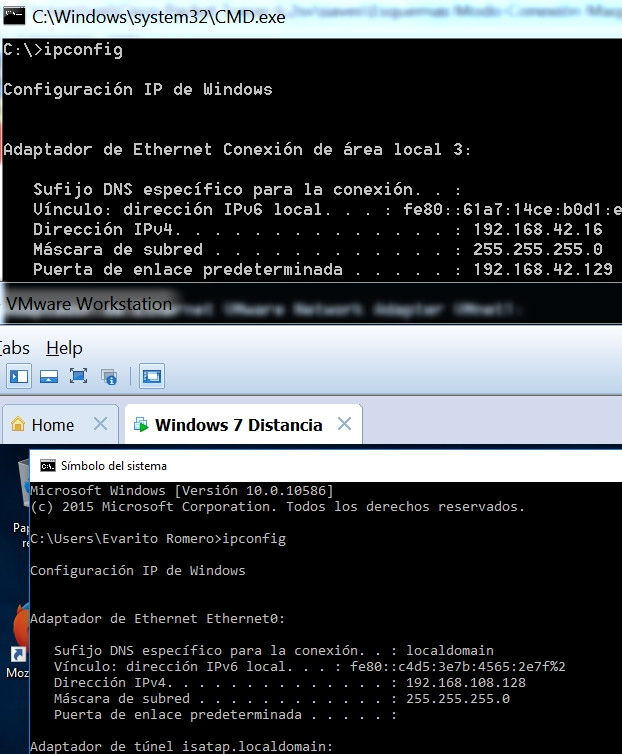Click the guest prompt line with ipconfig
The image size is (622, 754).
tap(158, 539)
